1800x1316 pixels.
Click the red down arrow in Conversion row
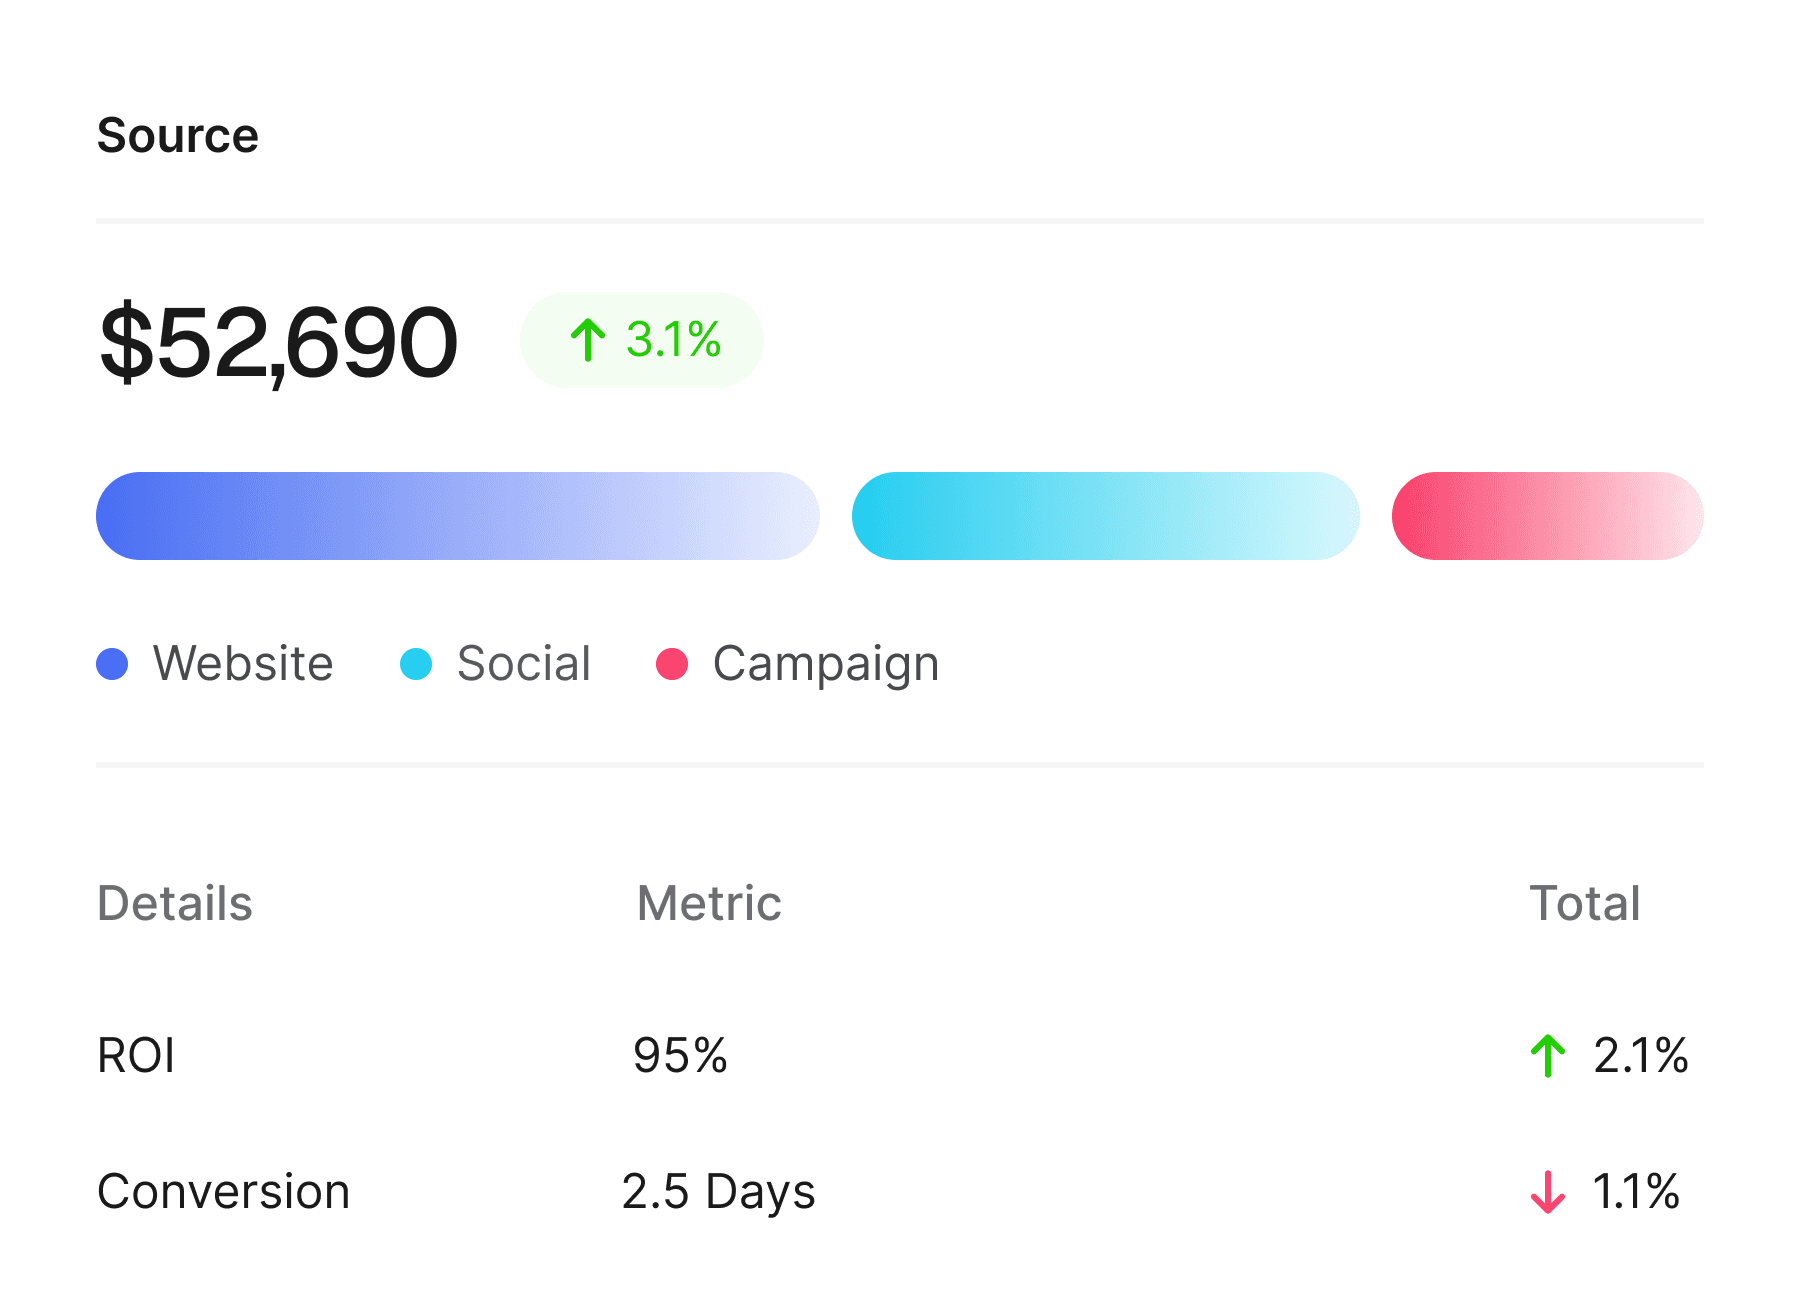click(x=1548, y=1192)
